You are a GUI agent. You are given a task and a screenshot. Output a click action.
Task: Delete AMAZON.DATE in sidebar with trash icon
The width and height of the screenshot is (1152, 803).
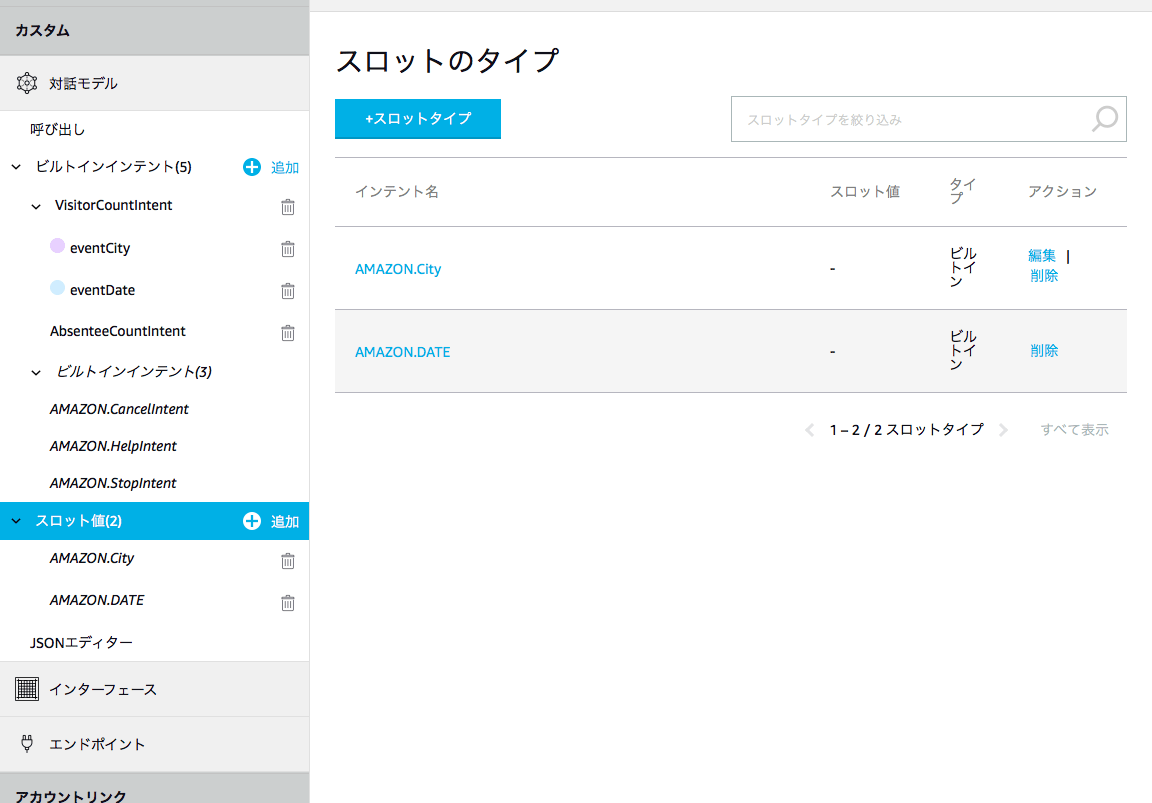click(x=288, y=602)
